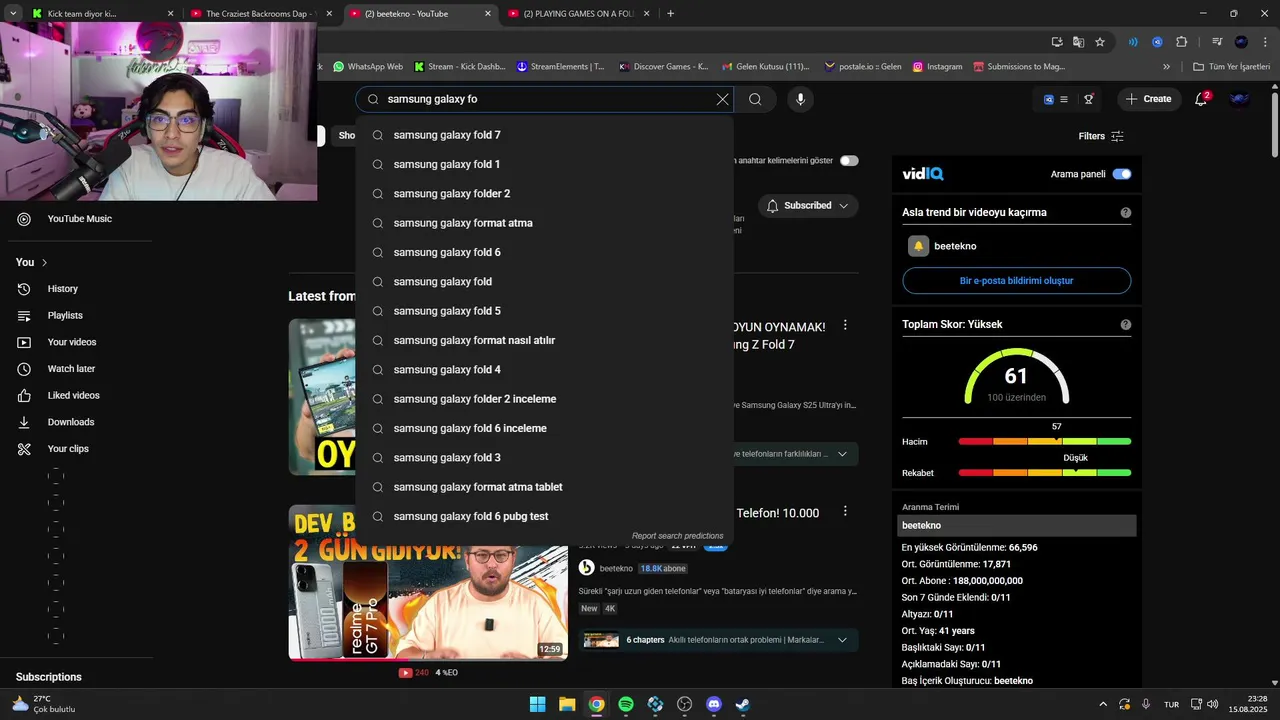Select suggestion samsung galaxy fold 3
This screenshot has width=1280, height=720.
click(544, 458)
